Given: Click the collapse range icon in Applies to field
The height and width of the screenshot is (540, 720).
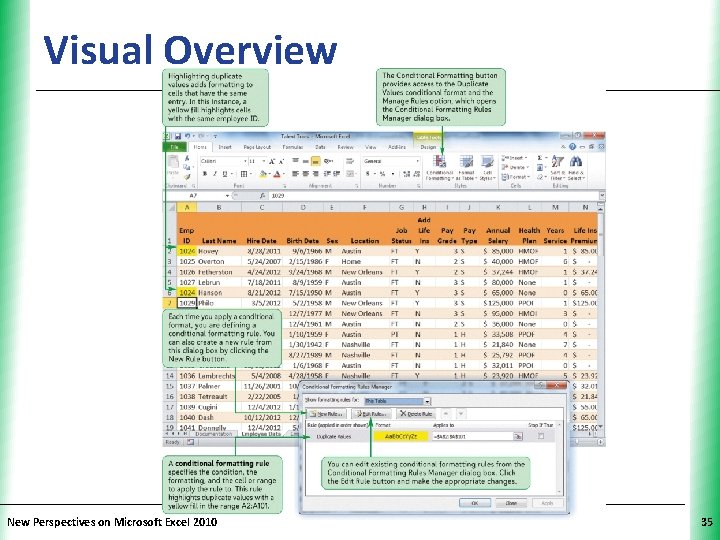Looking at the screenshot, I should pos(518,436).
